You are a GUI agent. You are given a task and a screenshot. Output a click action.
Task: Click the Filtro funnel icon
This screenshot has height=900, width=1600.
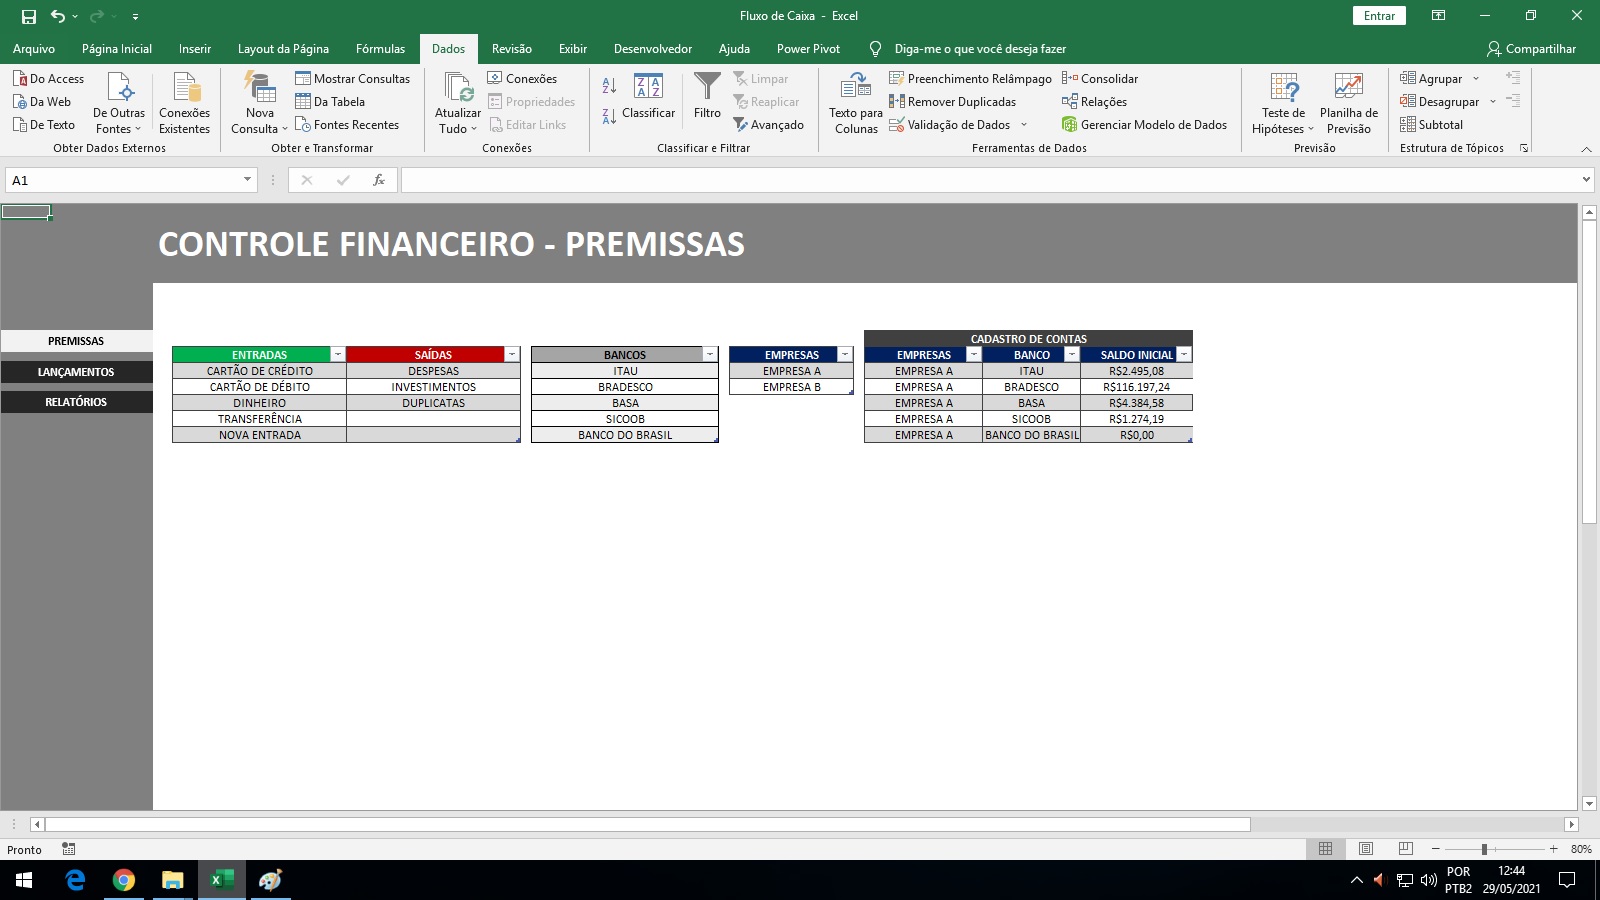[x=707, y=88]
